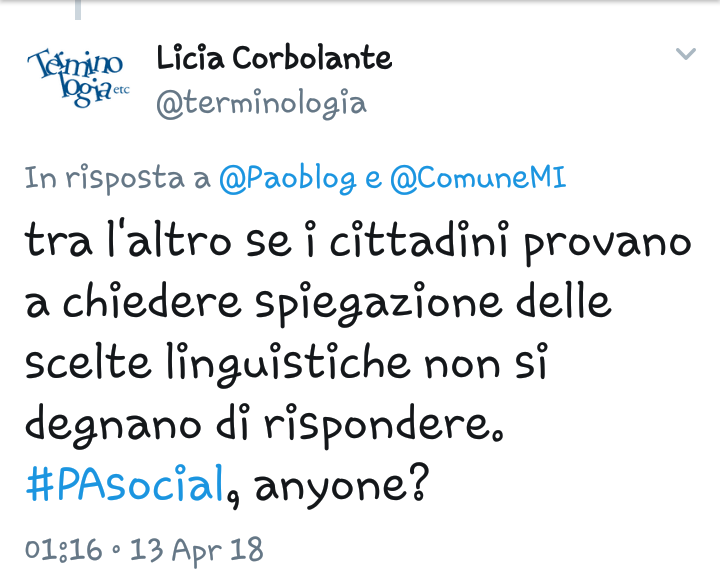Click the dot separator between time and date

[116, 549]
